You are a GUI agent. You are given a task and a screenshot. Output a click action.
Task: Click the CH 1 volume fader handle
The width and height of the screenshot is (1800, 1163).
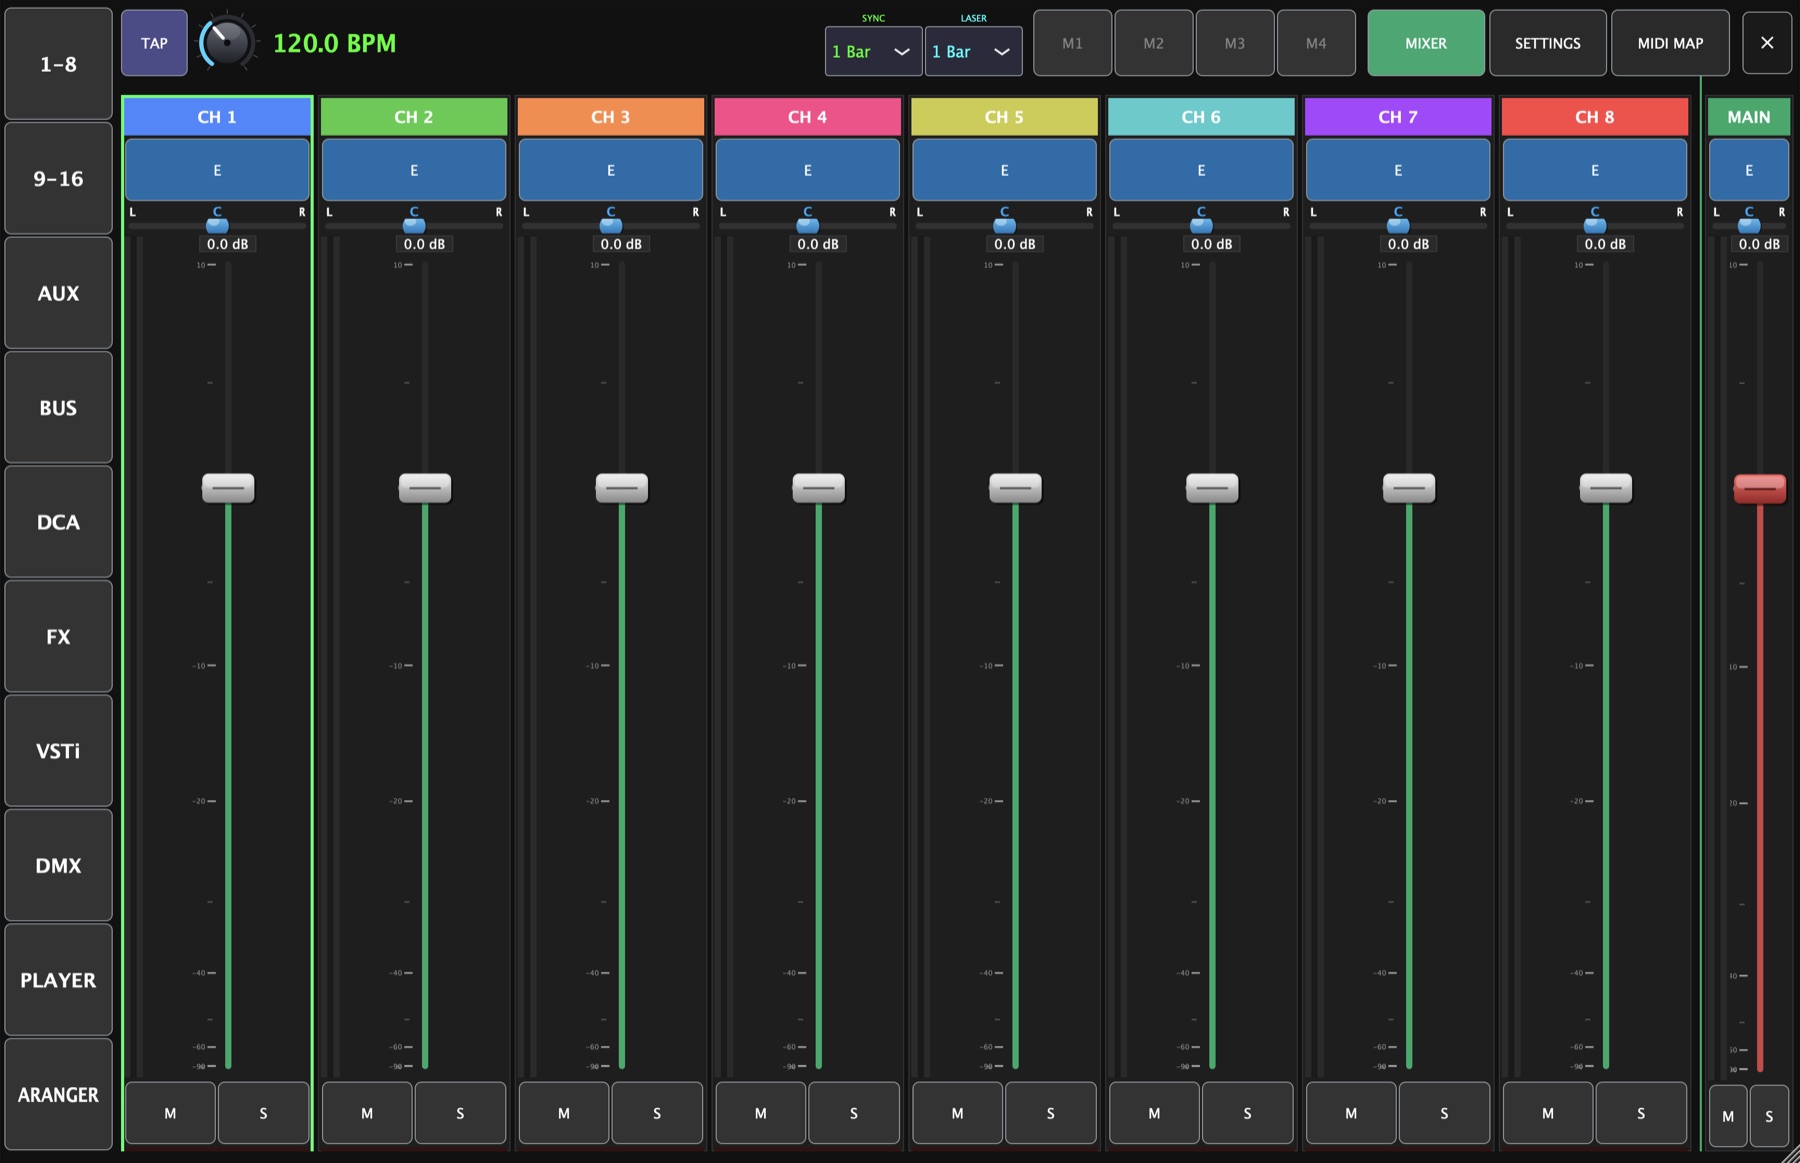228,488
